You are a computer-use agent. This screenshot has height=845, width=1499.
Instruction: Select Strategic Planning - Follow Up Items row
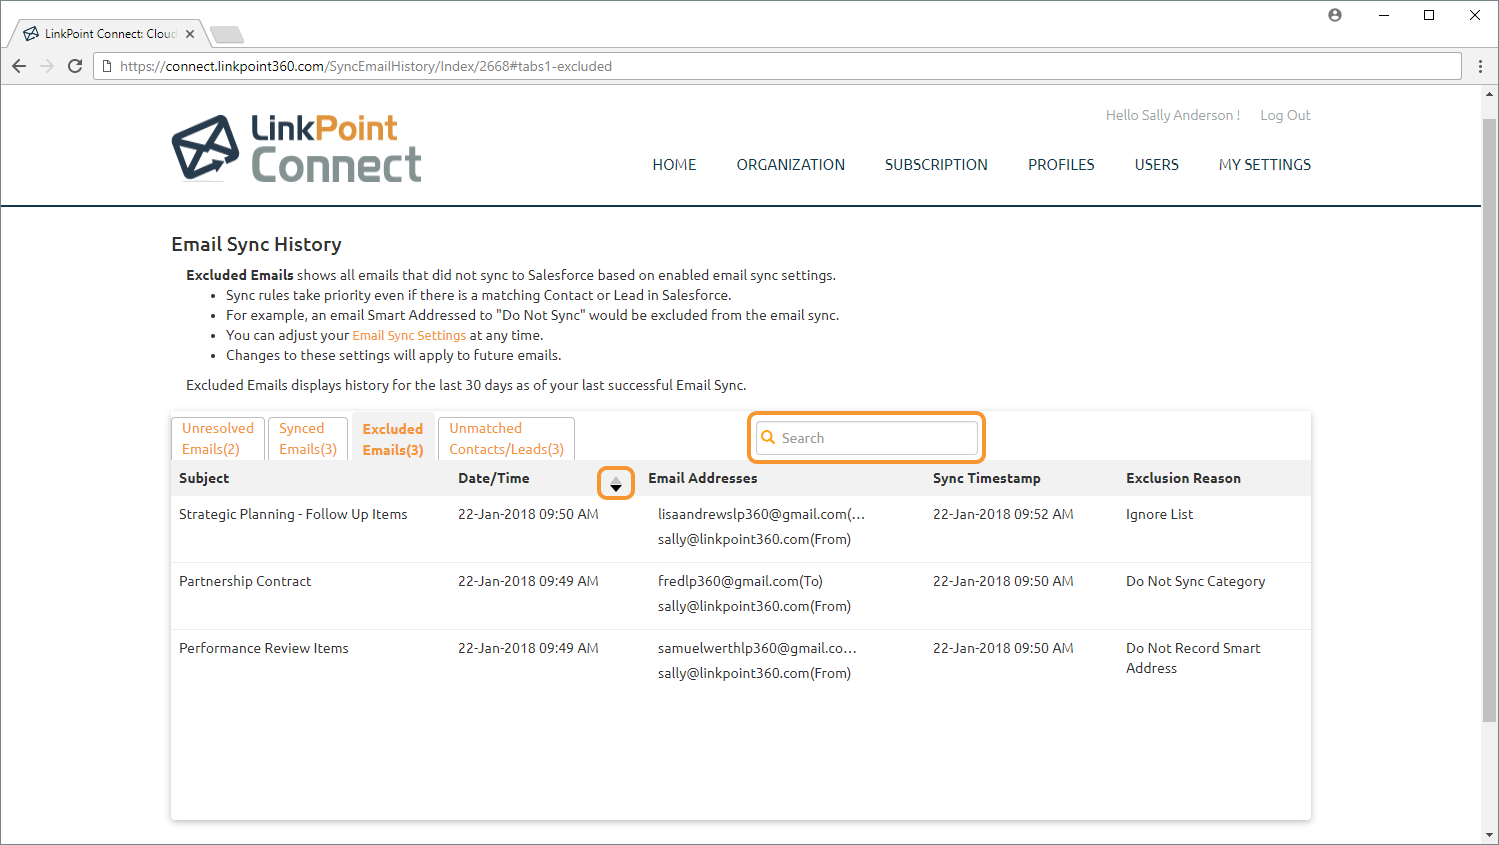[740, 528]
